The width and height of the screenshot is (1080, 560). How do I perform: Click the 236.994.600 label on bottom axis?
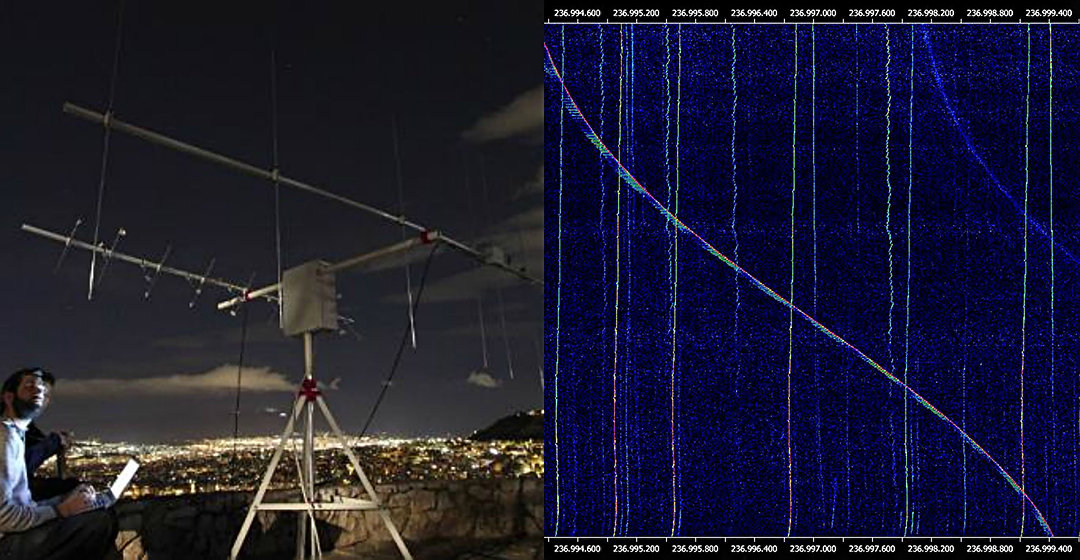[x=577, y=549]
